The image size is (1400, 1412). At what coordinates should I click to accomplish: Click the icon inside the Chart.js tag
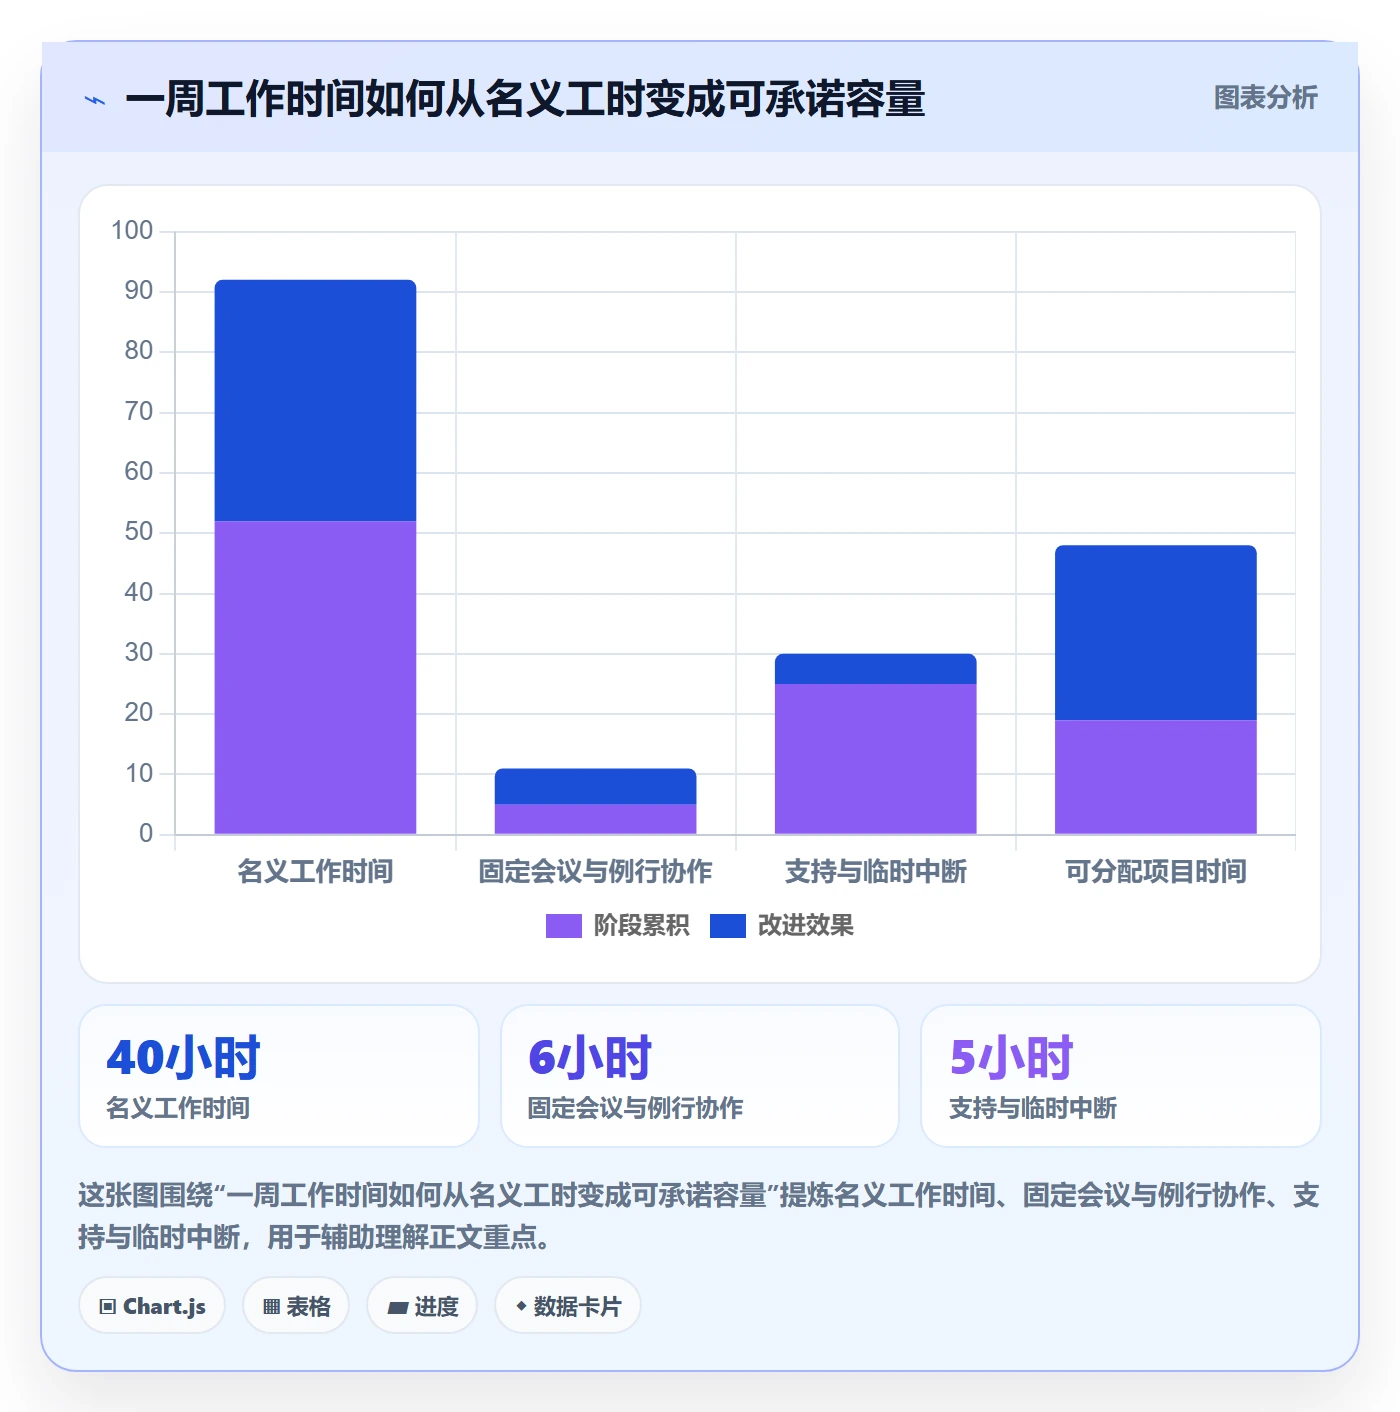point(108,1307)
